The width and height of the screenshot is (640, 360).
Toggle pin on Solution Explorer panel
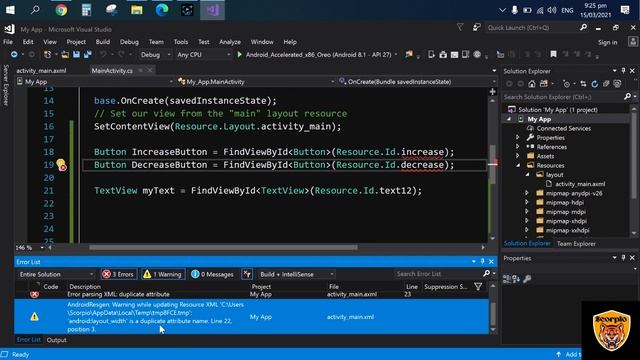coord(623,71)
